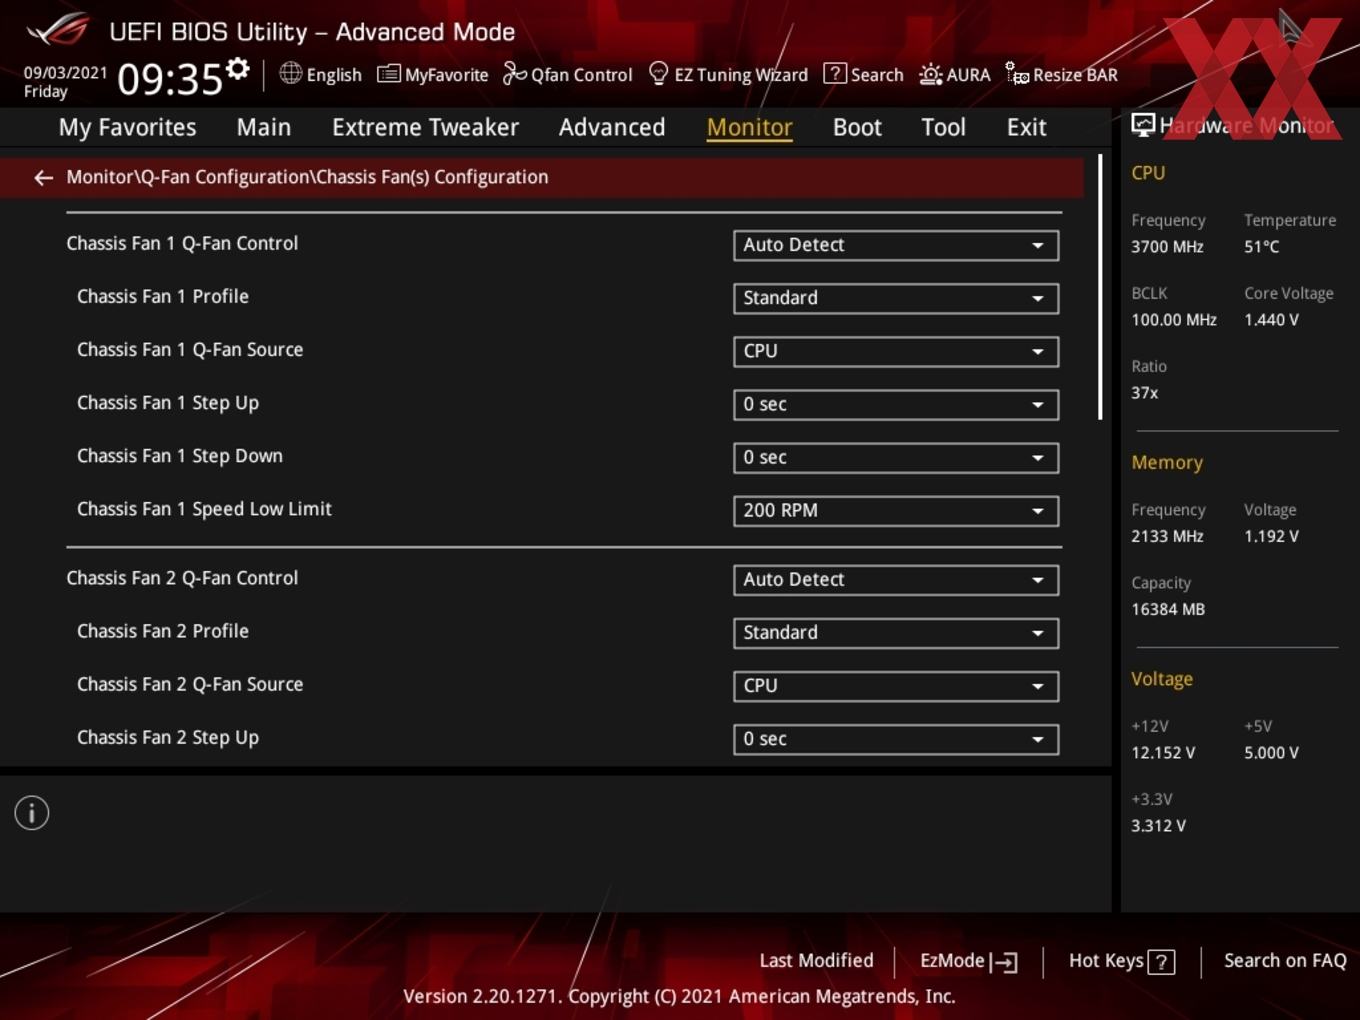Screen dimensions: 1360x1020
Task: Open Chassis Fan 1 Profile dropdown
Action: 896,298
